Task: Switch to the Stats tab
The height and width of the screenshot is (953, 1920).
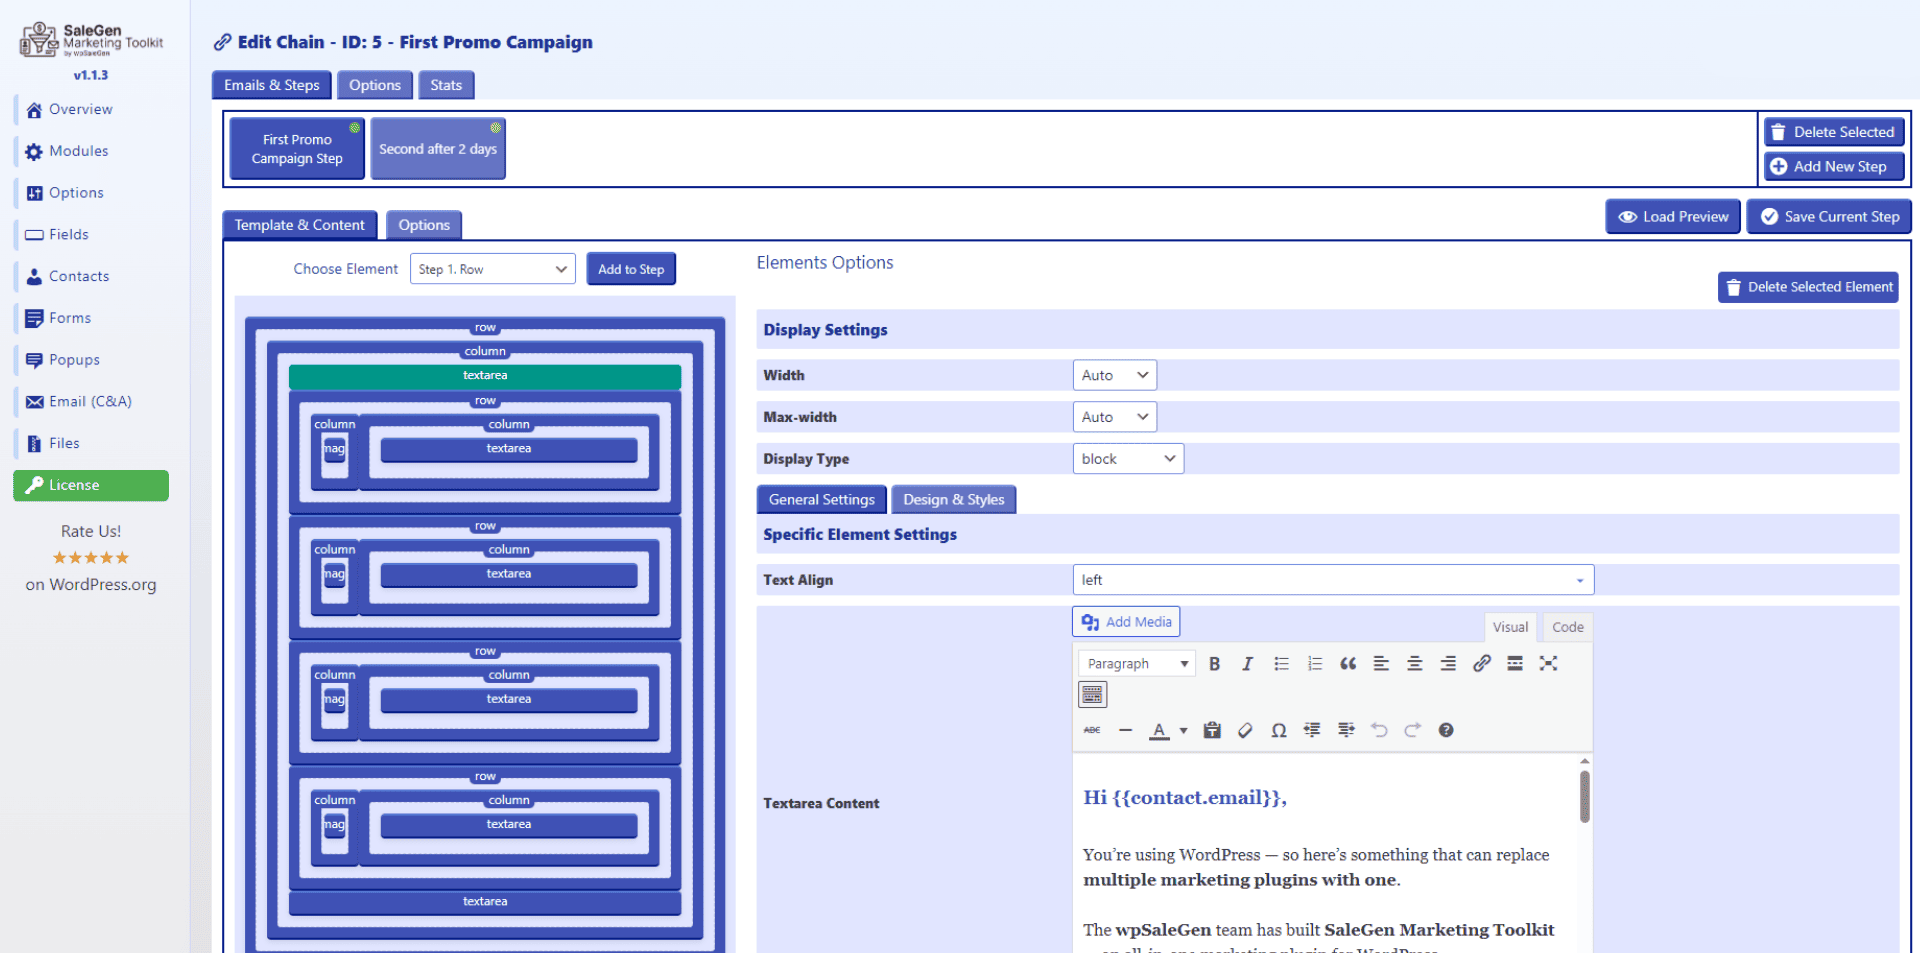Action: coord(446,85)
